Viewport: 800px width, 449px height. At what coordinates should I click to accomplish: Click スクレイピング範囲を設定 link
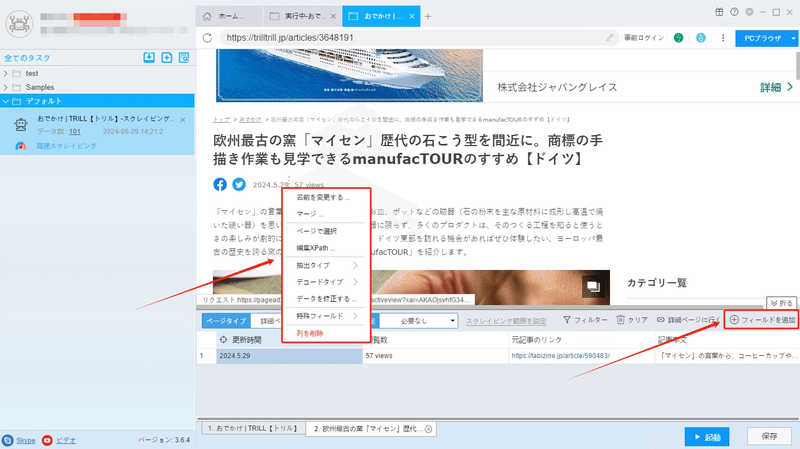(506, 321)
